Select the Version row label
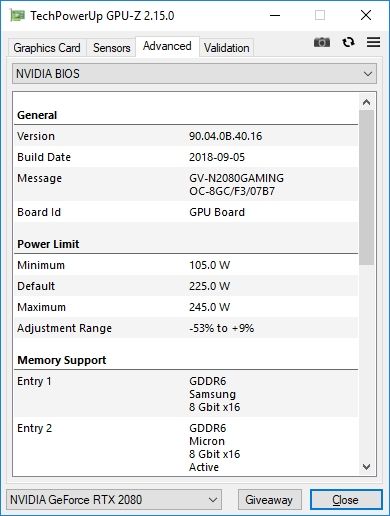Image resolution: width=390 pixels, height=516 pixels. [x=36, y=136]
